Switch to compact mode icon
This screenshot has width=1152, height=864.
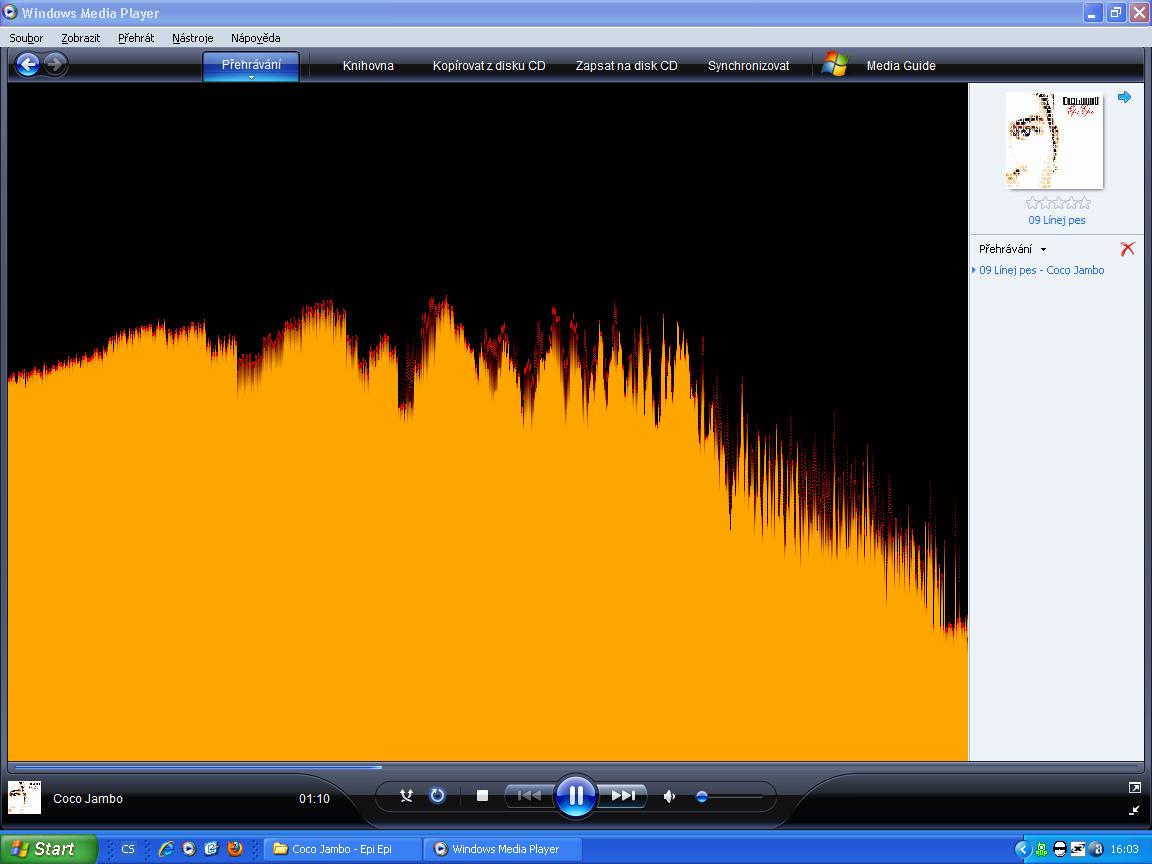[1134, 809]
